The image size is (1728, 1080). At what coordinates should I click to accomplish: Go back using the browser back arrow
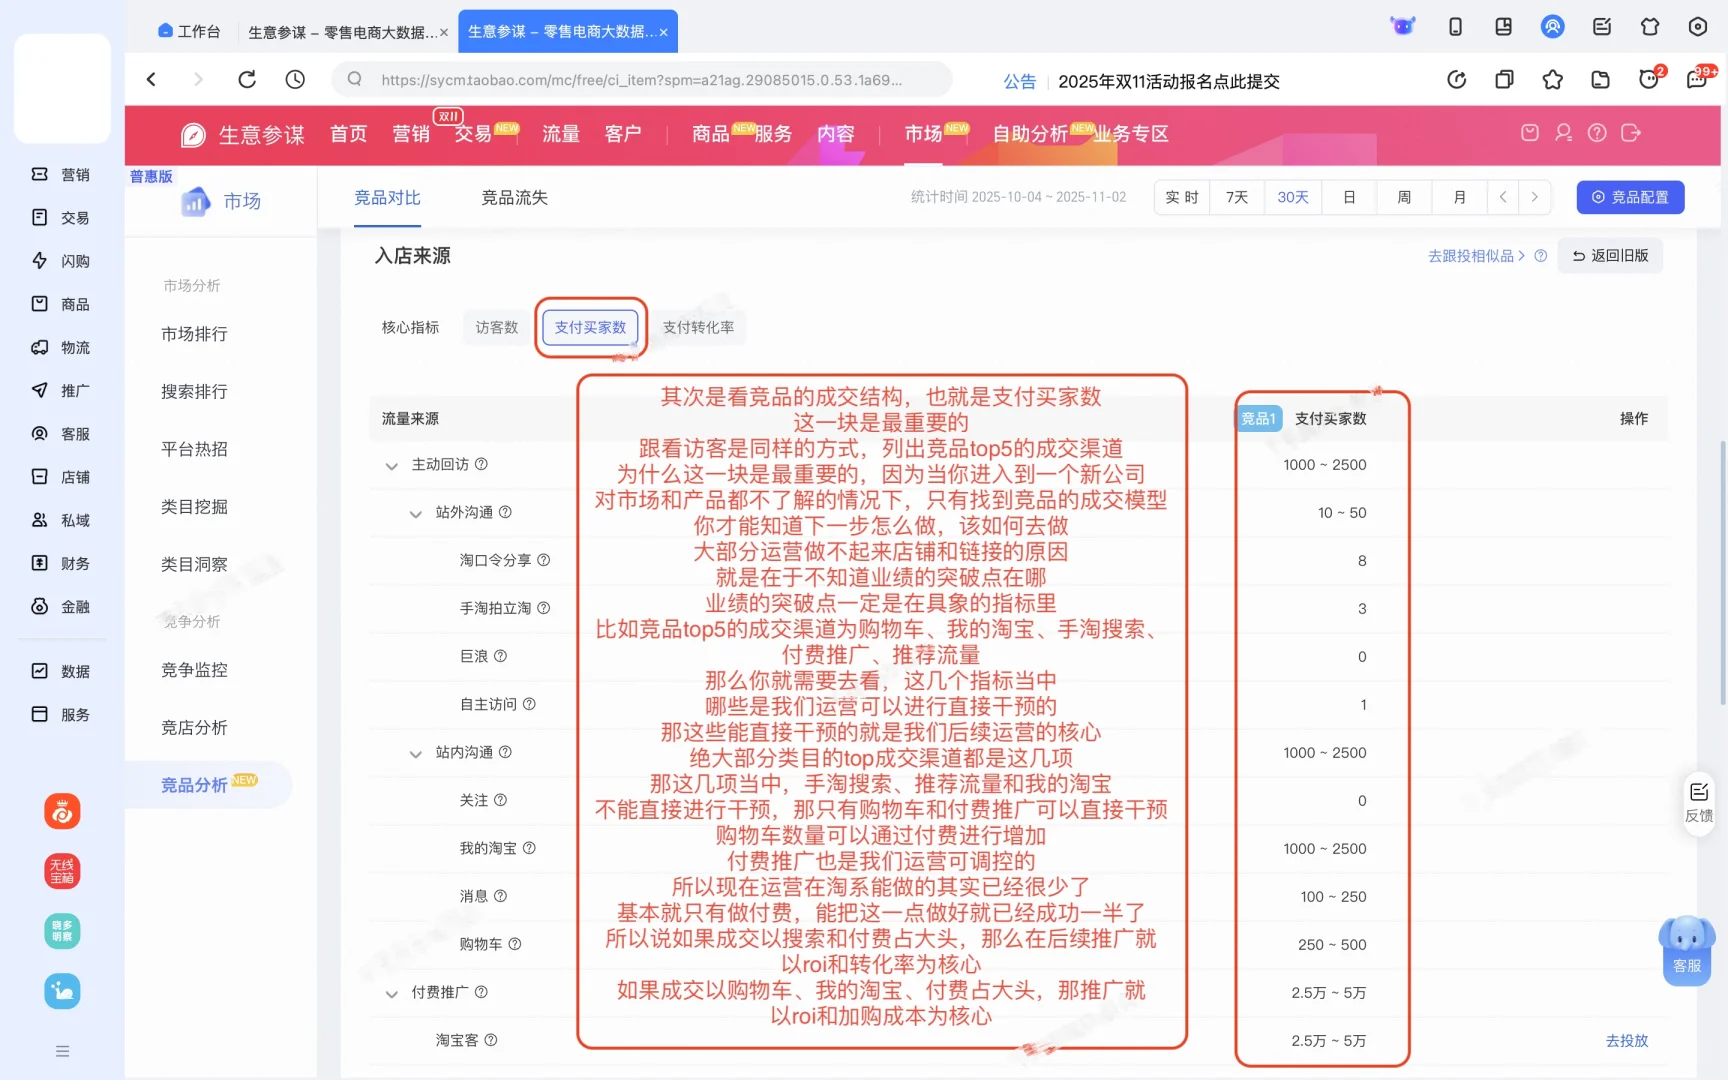tap(152, 79)
